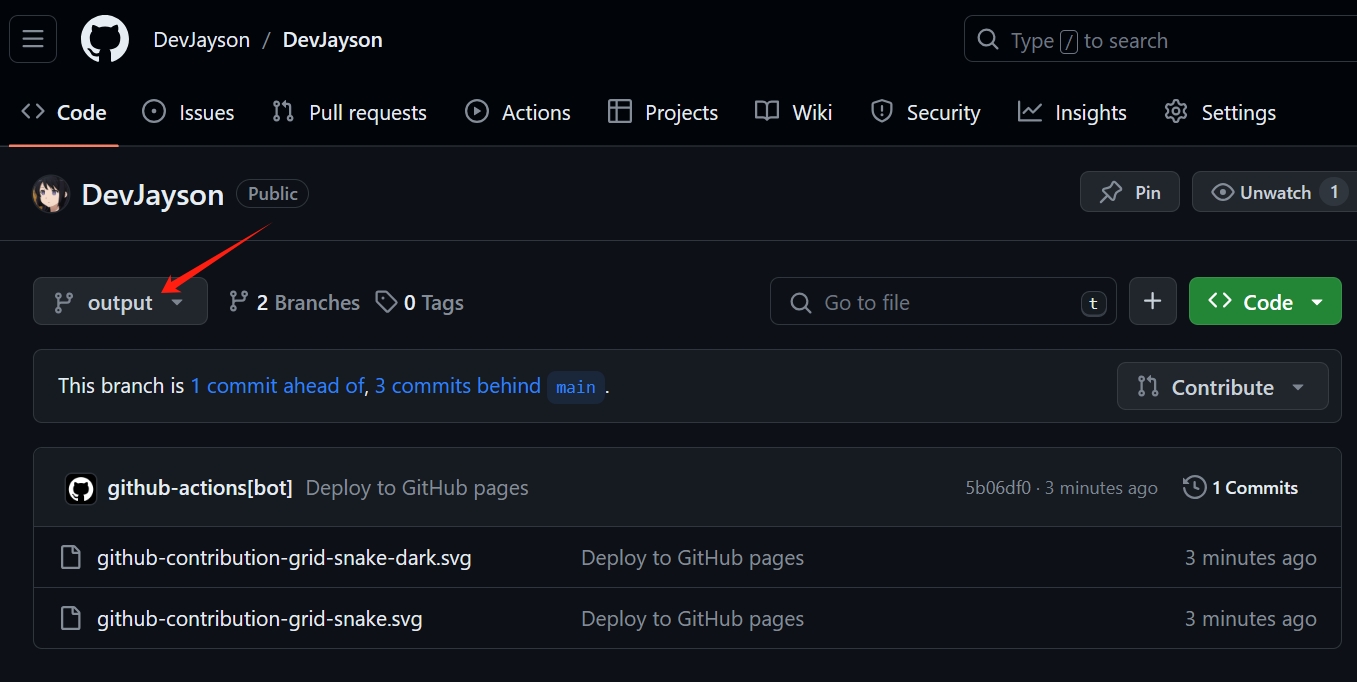Click file icon for github-contribution-grid-snake-dark.svg
Viewport: 1357px width, 682px height.
click(70, 558)
